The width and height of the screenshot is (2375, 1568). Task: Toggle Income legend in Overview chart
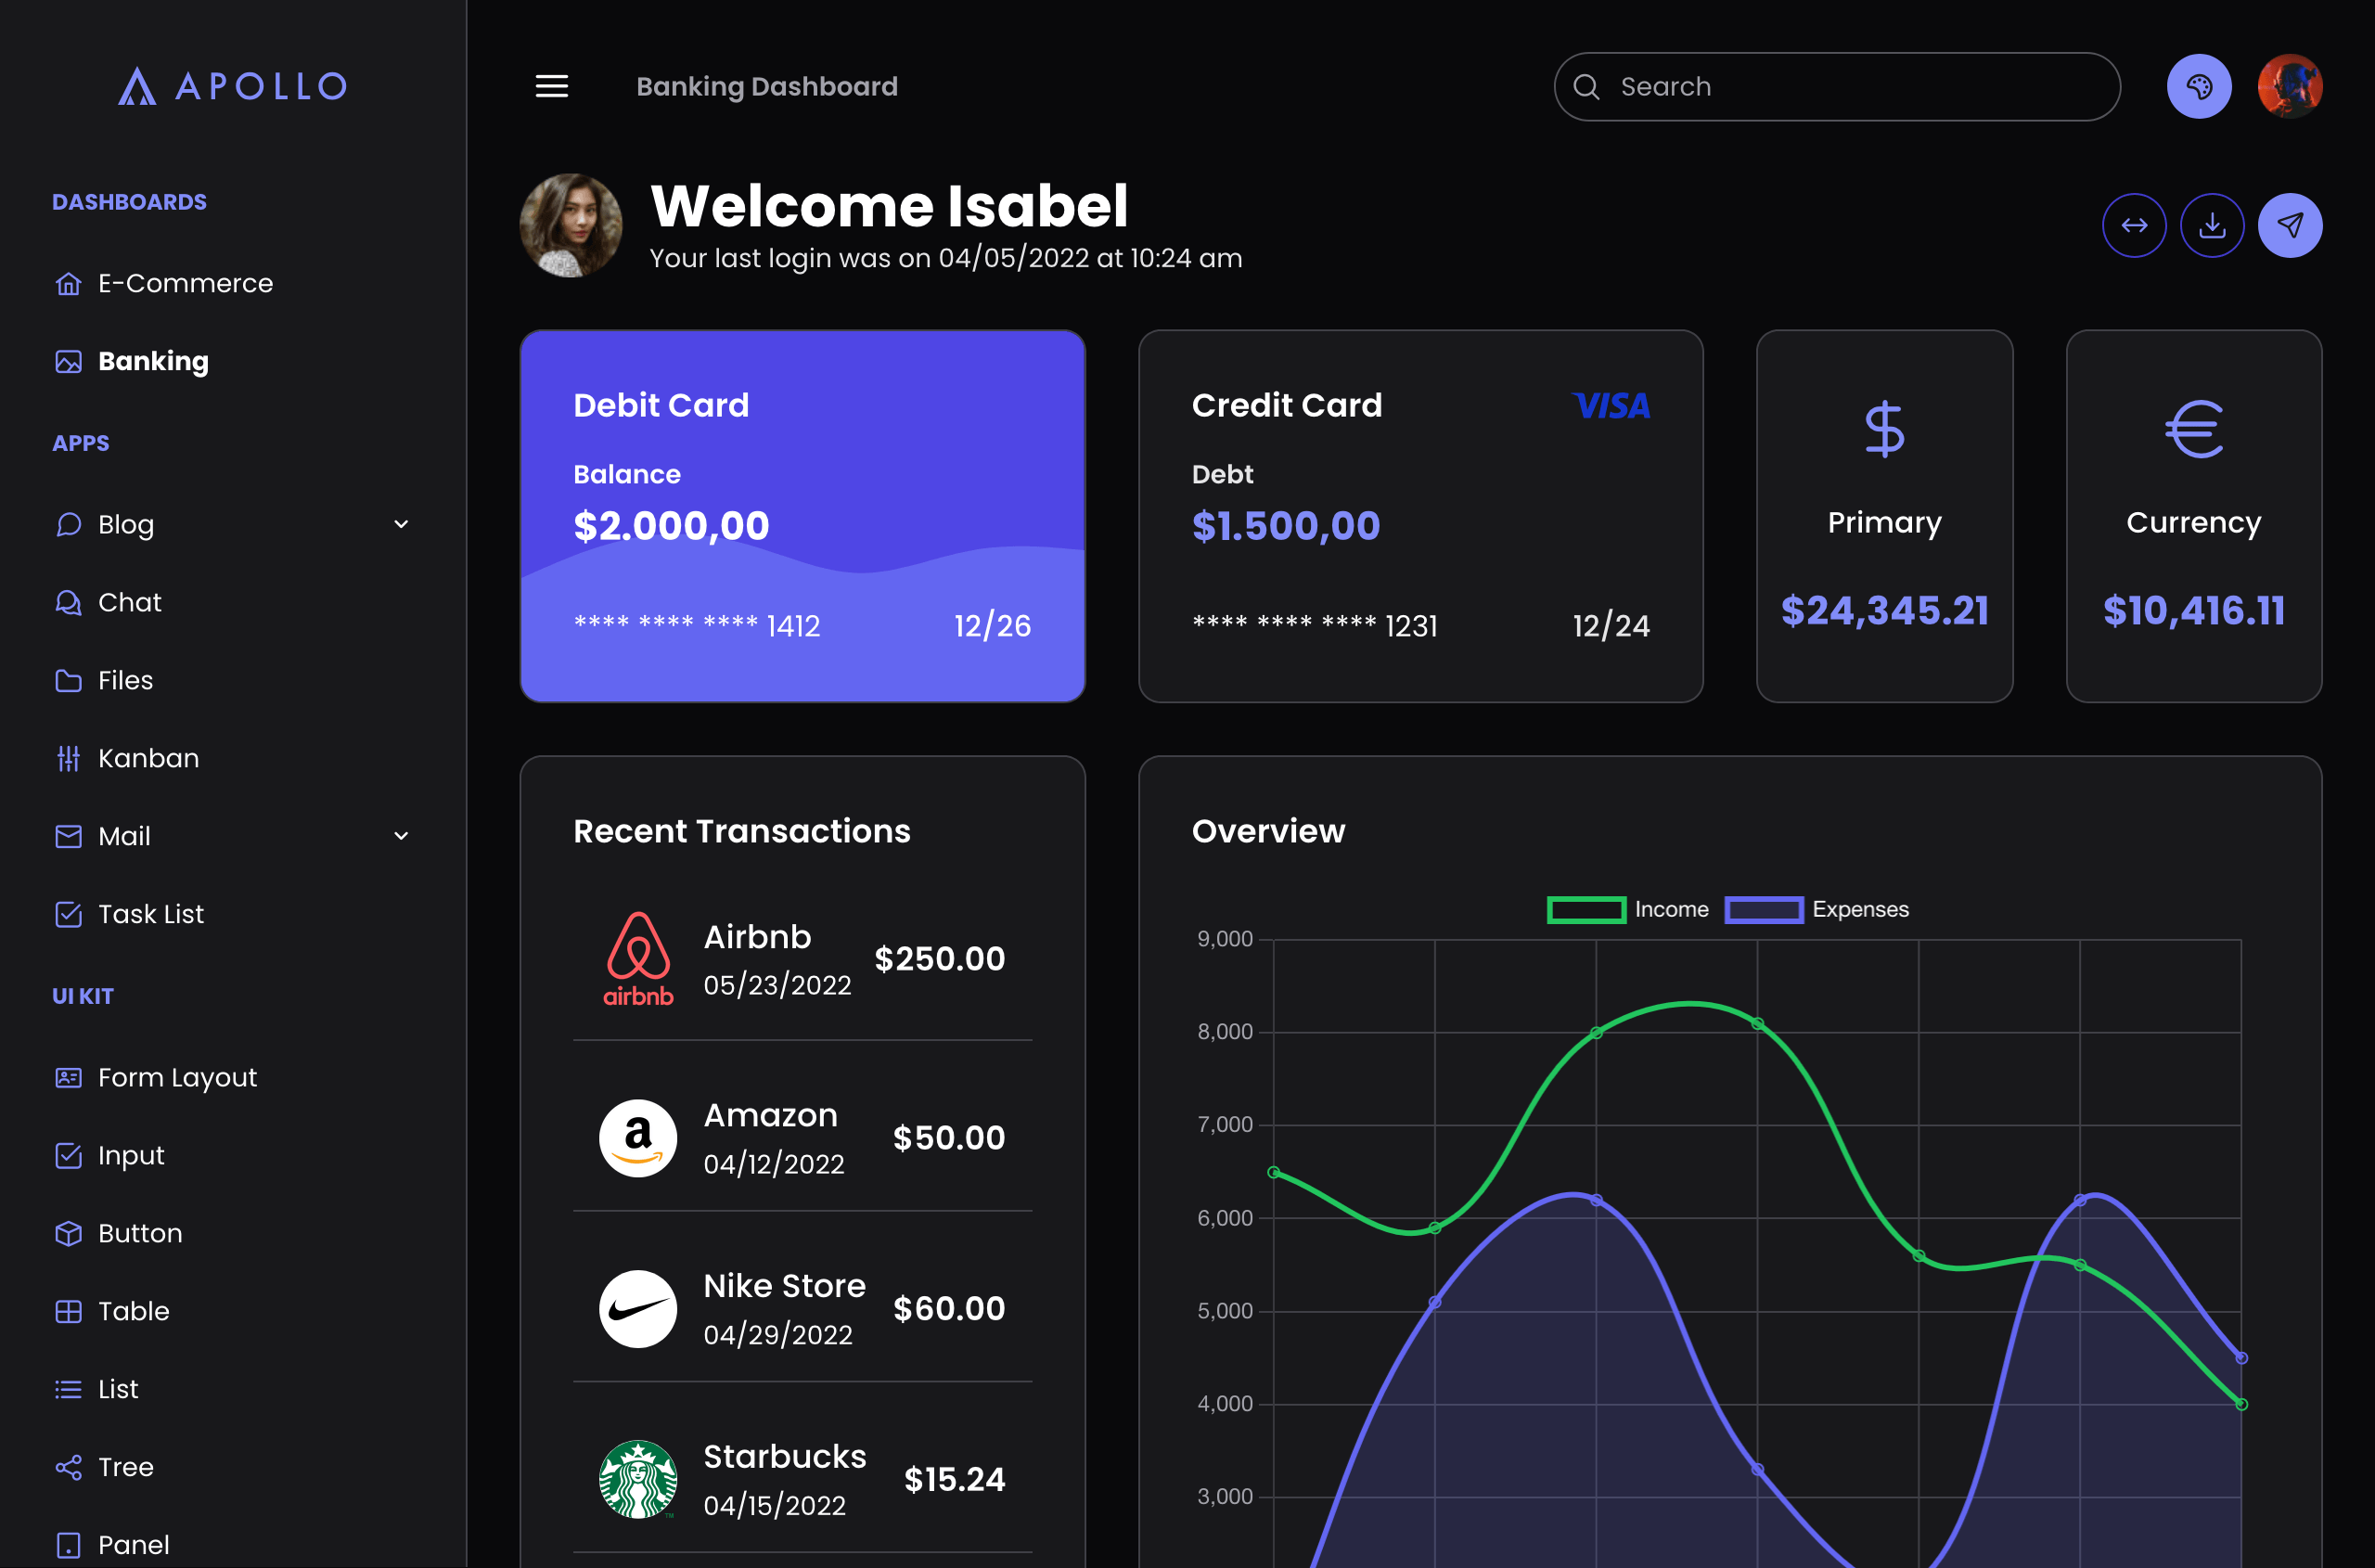click(1627, 909)
